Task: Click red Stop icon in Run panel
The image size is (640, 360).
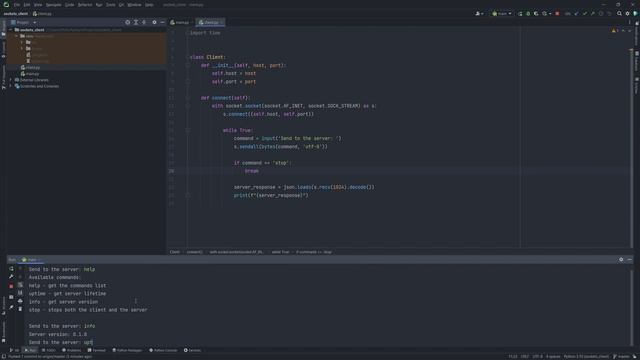Action: [11, 286]
